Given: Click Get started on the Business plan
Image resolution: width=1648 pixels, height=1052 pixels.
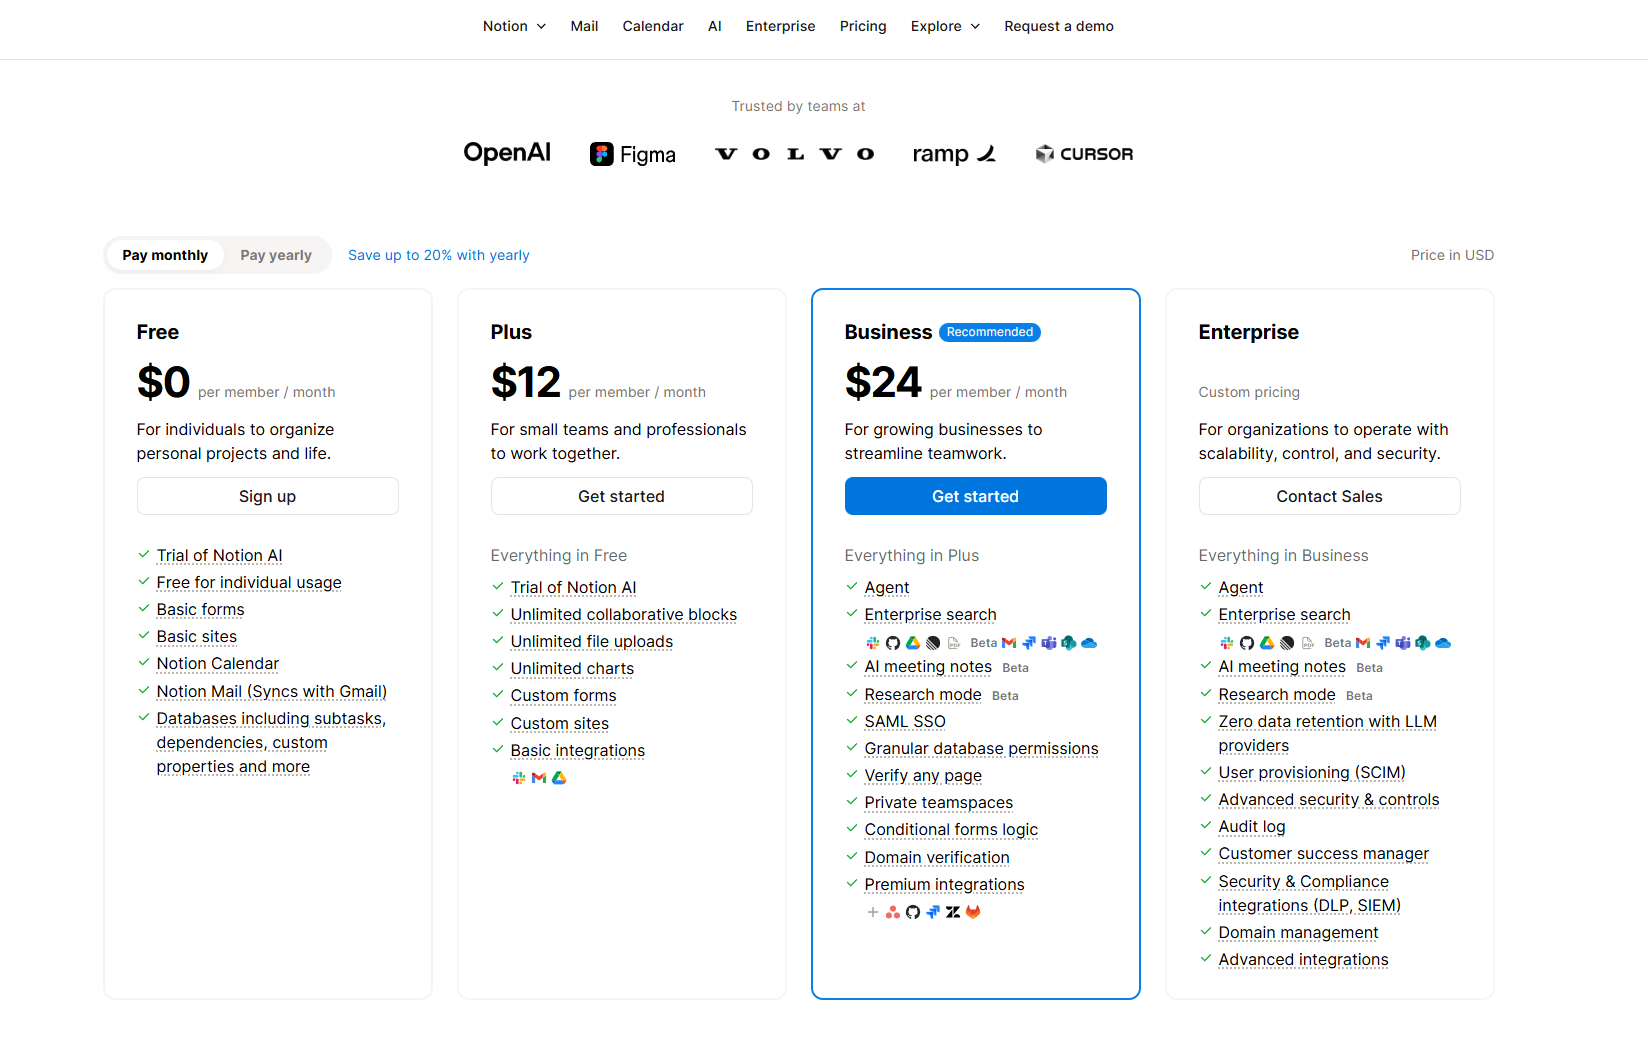Looking at the screenshot, I should pyautogui.click(x=976, y=496).
